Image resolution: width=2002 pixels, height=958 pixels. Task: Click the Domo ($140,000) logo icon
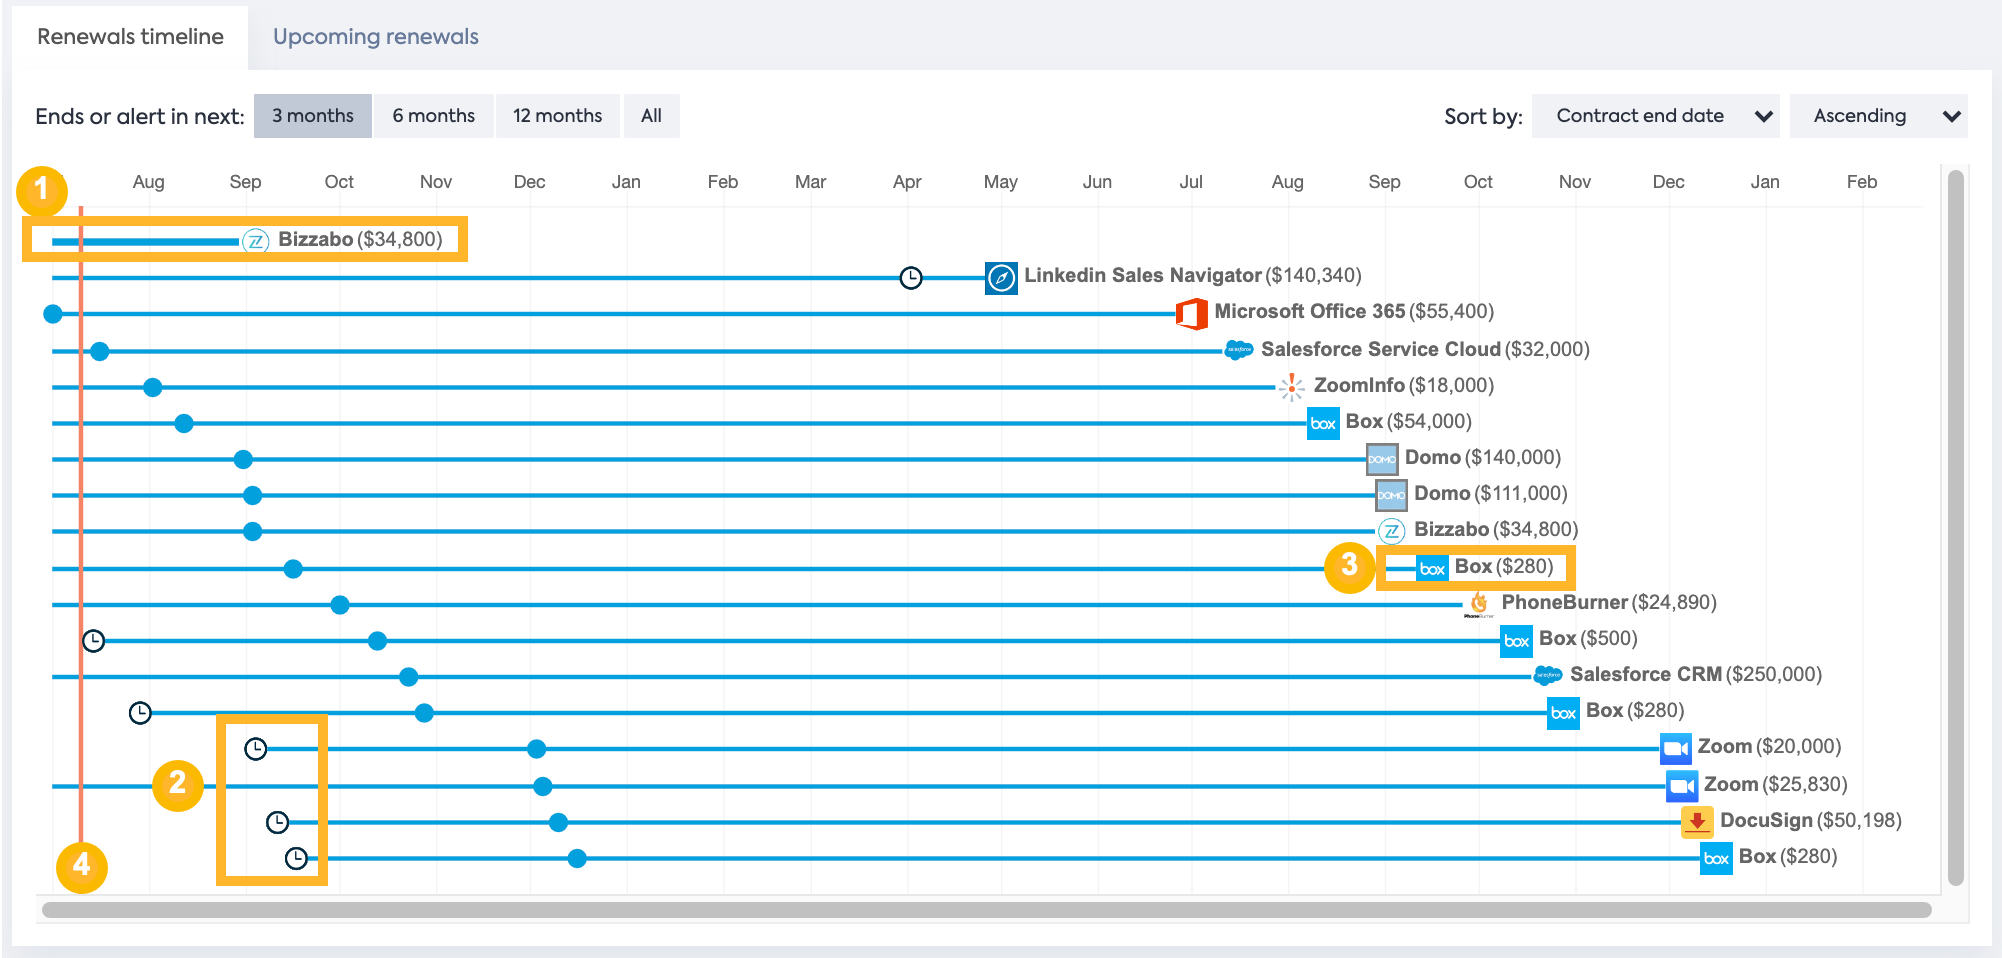click(x=1382, y=459)
